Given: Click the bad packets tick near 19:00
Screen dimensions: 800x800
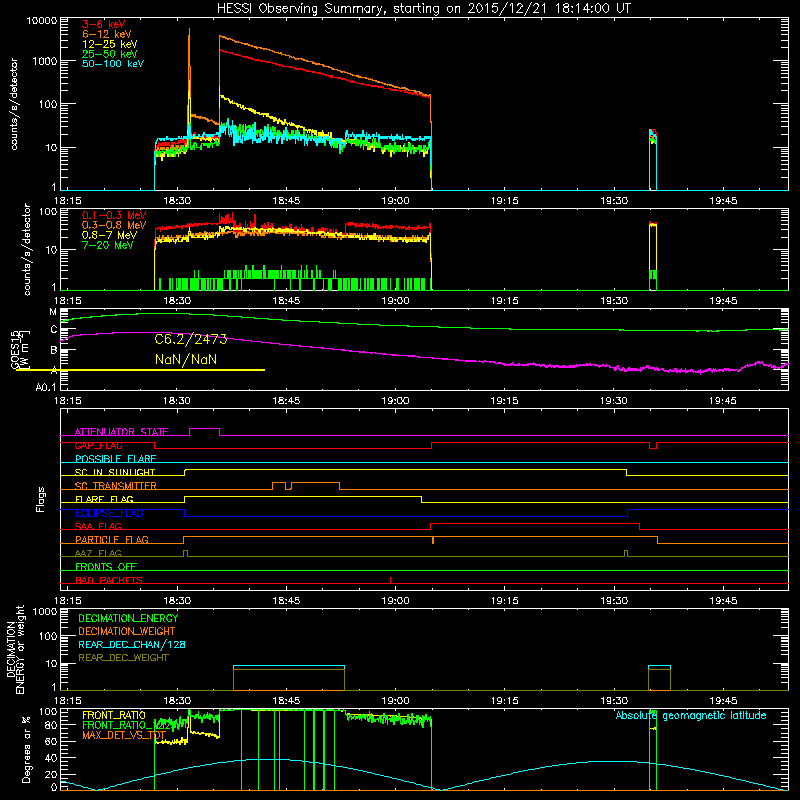Looking at the screenshot, I should [x=390, y=580].
